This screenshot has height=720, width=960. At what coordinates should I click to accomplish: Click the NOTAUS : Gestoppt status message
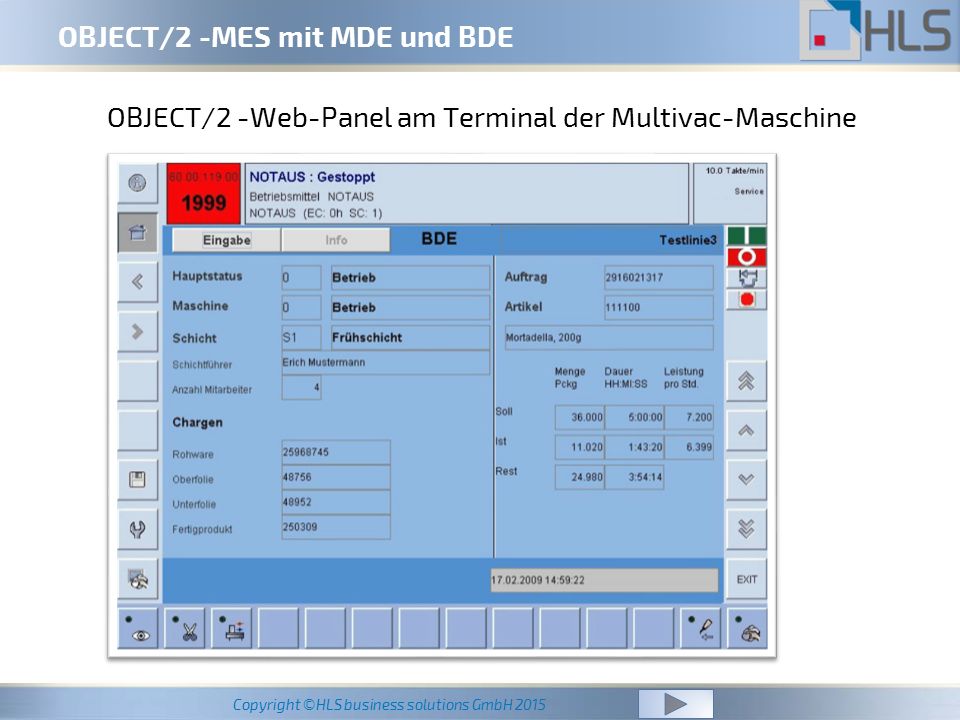coord(312,177)
